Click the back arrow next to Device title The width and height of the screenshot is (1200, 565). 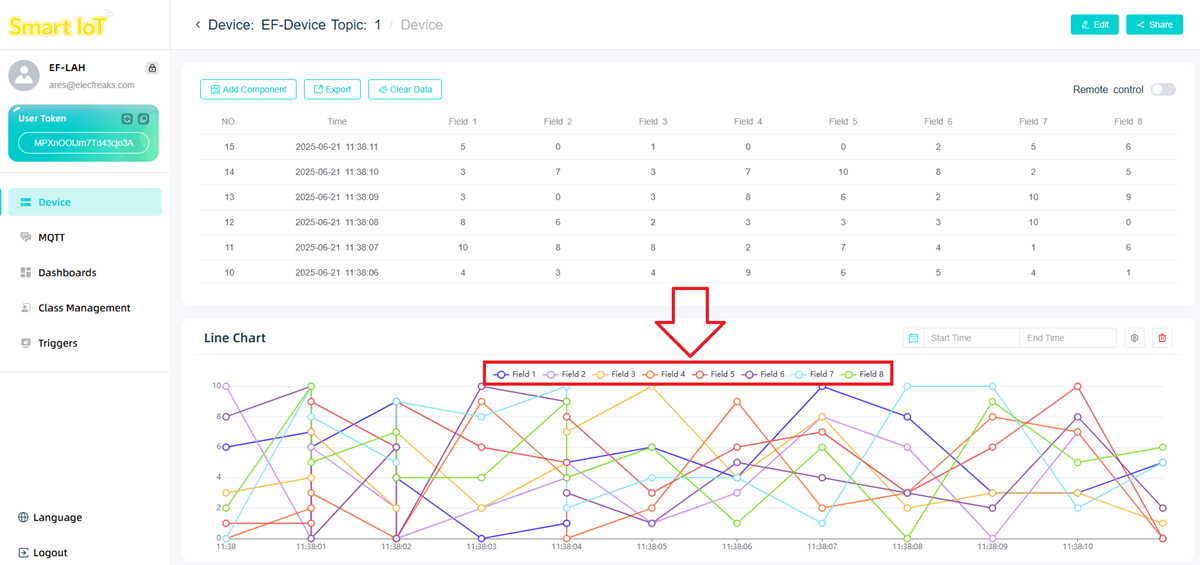click(197, 25)
